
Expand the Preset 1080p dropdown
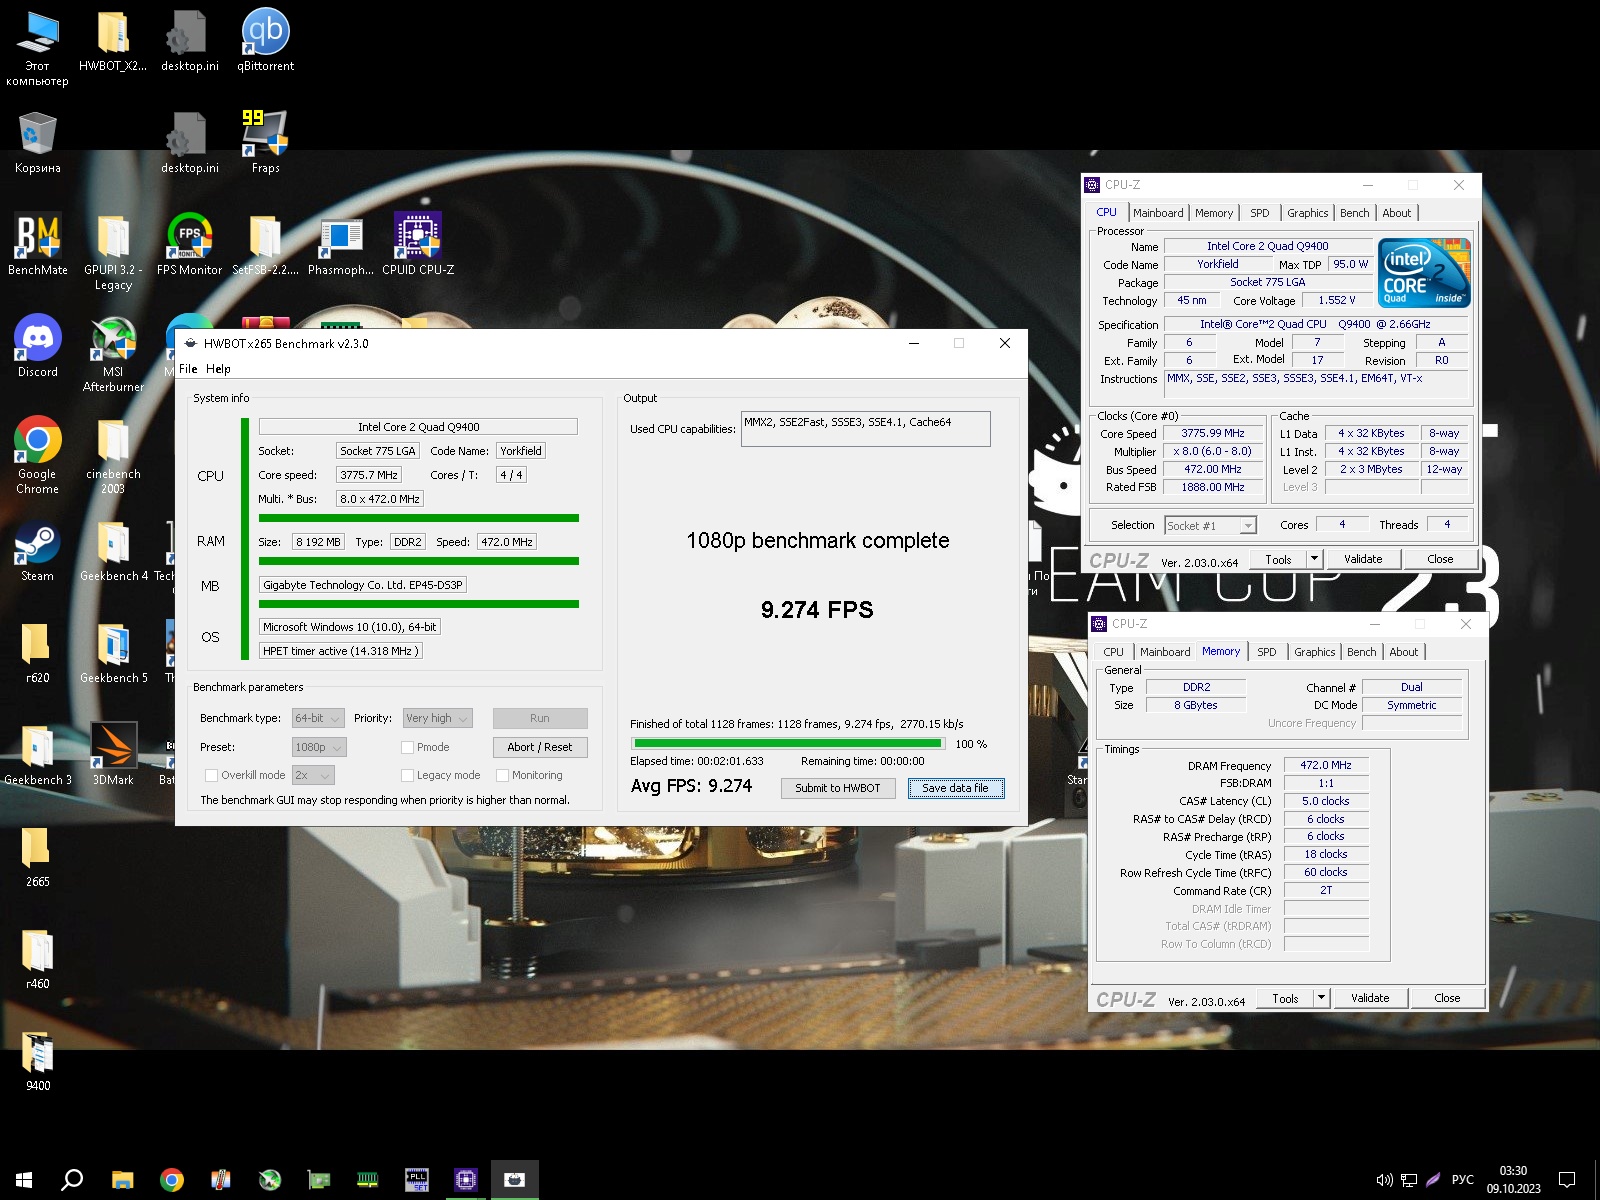point(318,747)
